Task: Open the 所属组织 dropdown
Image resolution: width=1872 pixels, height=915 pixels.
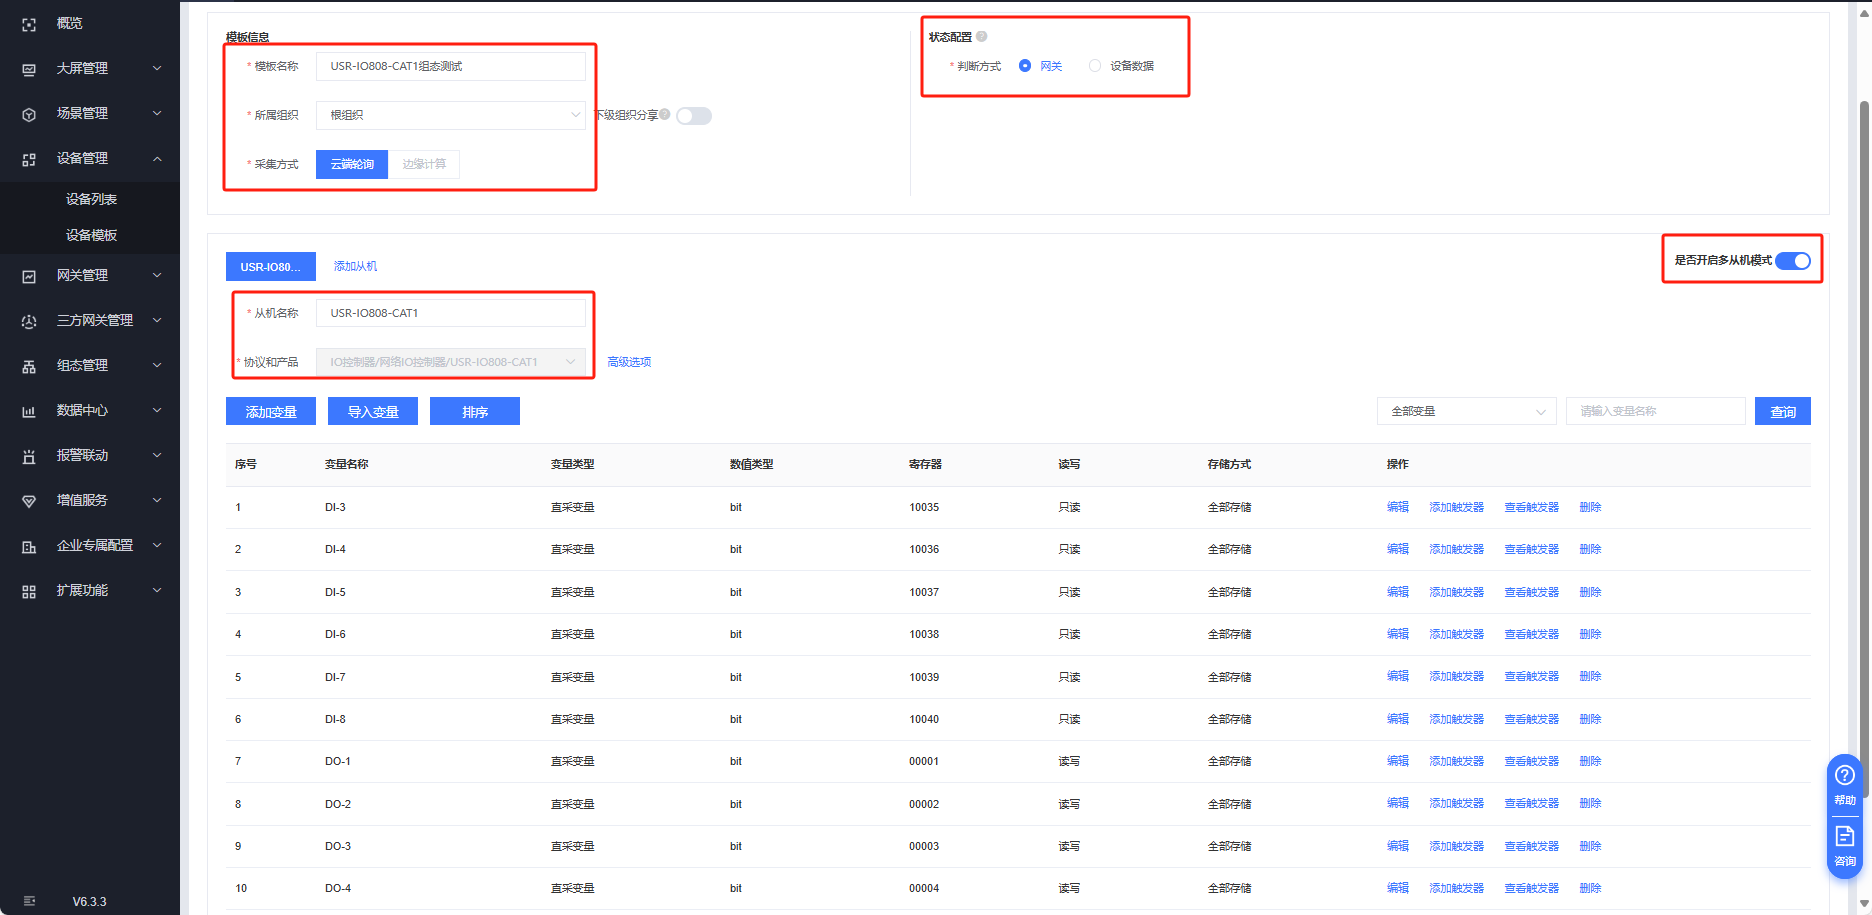Action: 451,115
